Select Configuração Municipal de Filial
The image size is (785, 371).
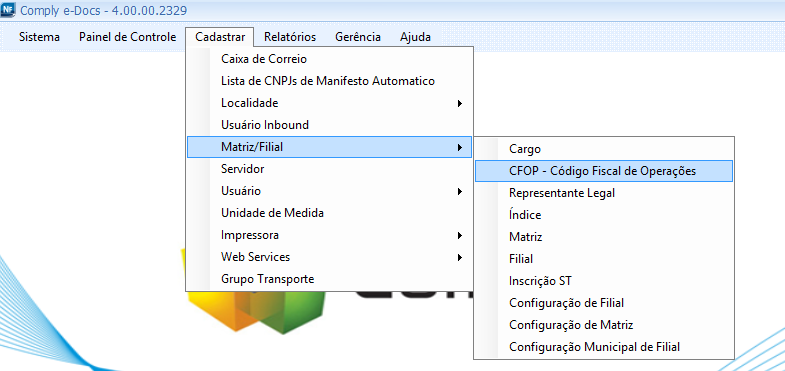603,347
